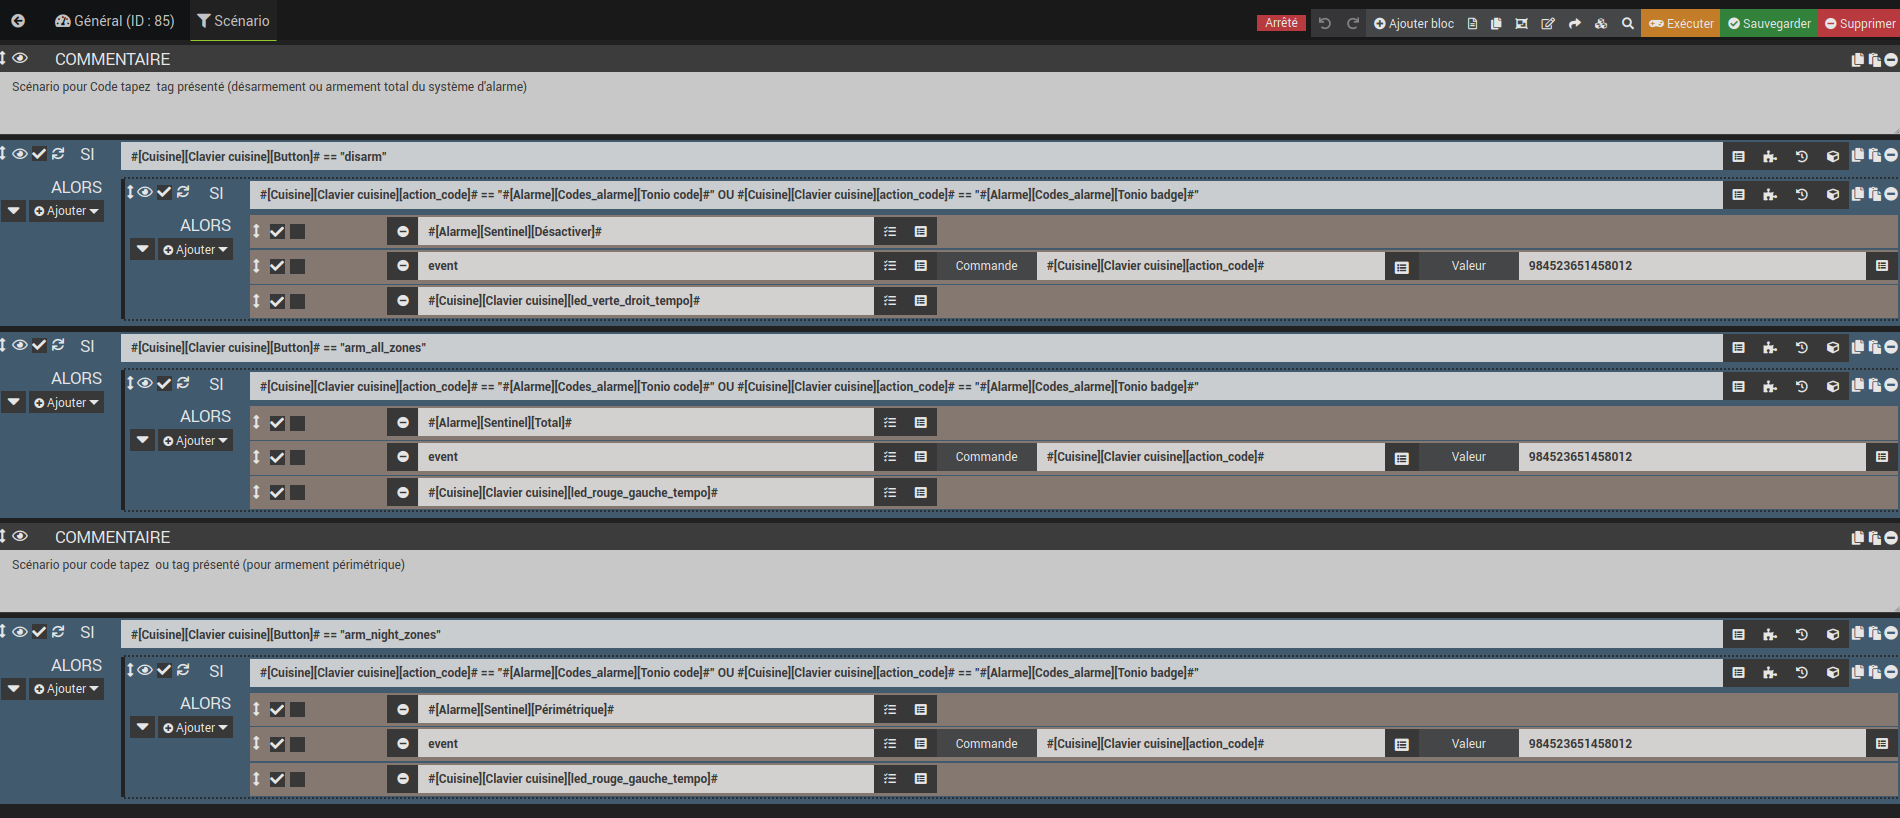Click the undo icon in the toolbar

[x=1325, y=23]
